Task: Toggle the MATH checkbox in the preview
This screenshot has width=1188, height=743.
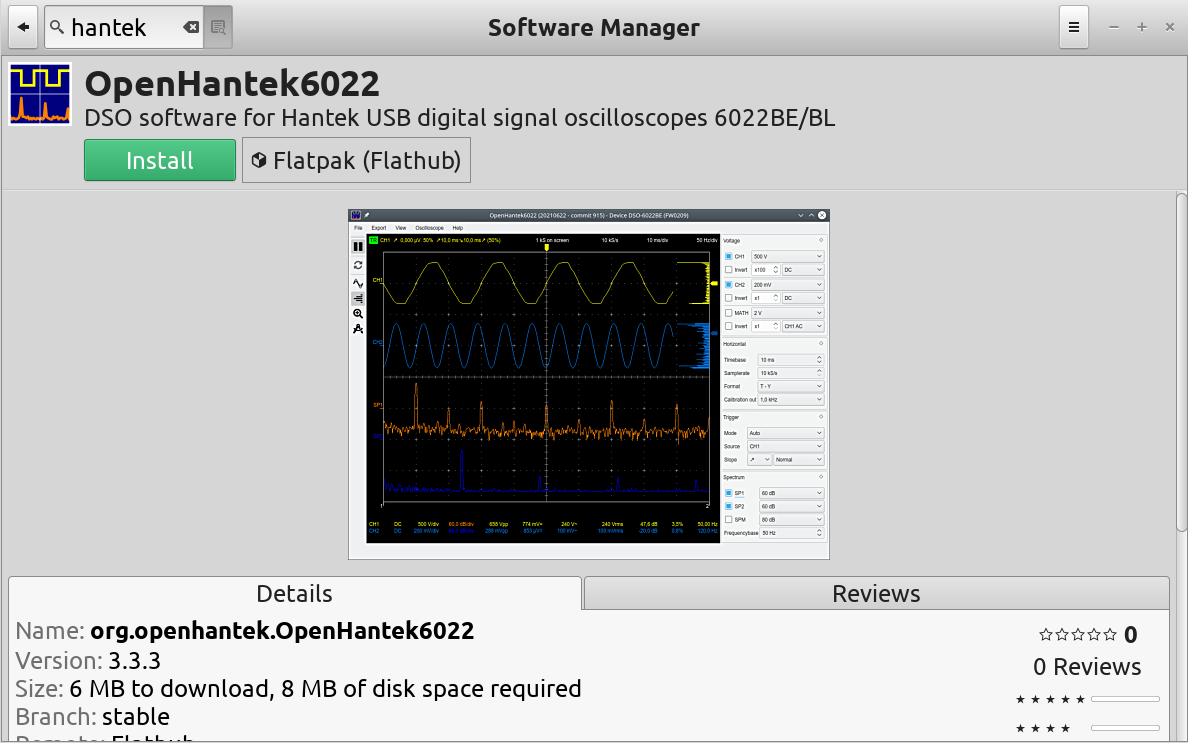Action: pyautogui.click(x=728, y=313)
